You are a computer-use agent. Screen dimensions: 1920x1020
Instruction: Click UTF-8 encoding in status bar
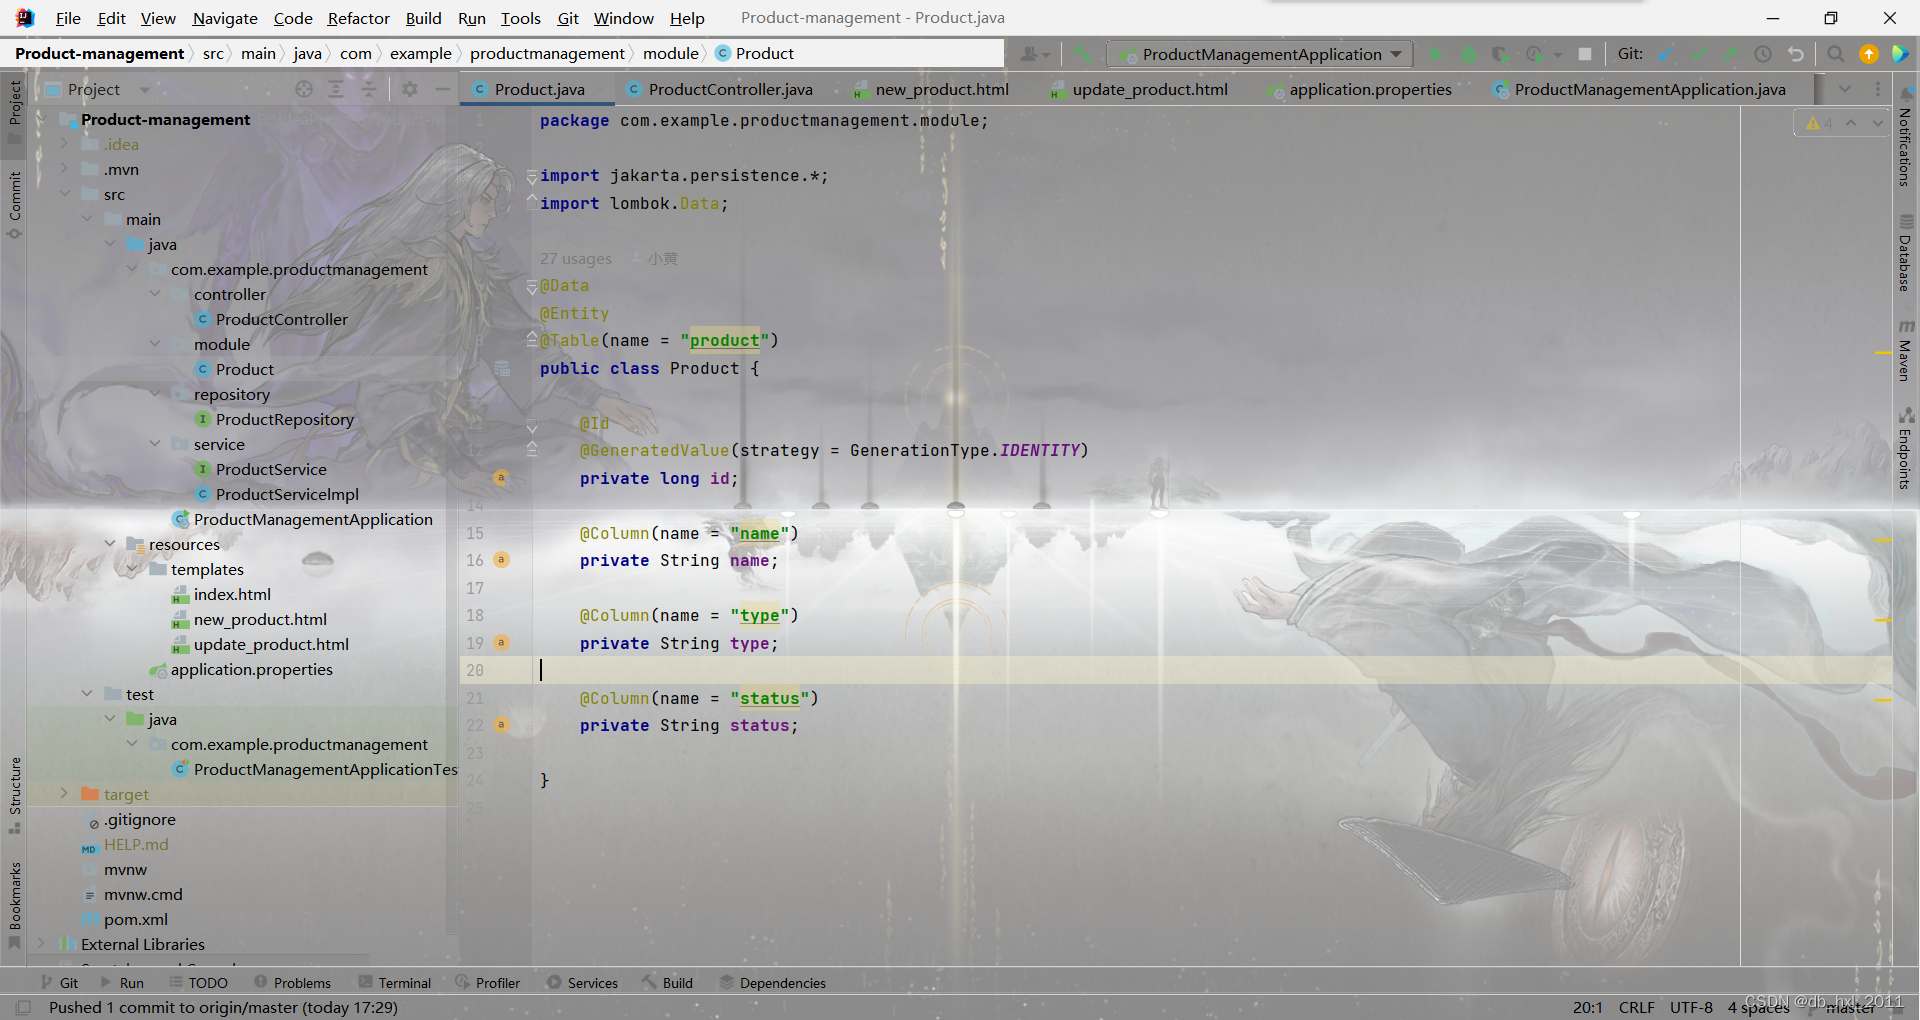pyautogui.click(x=1691, y=1007)
